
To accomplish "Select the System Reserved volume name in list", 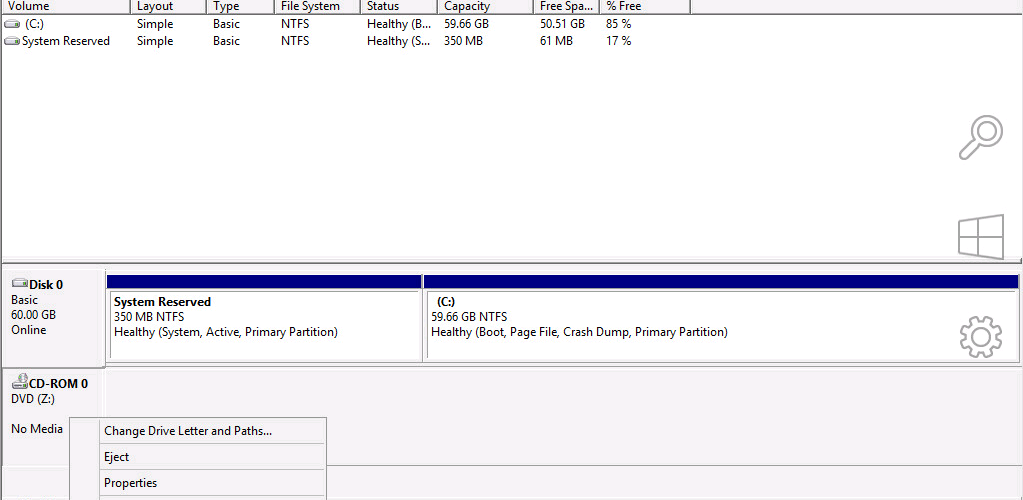I will point(65,41).
